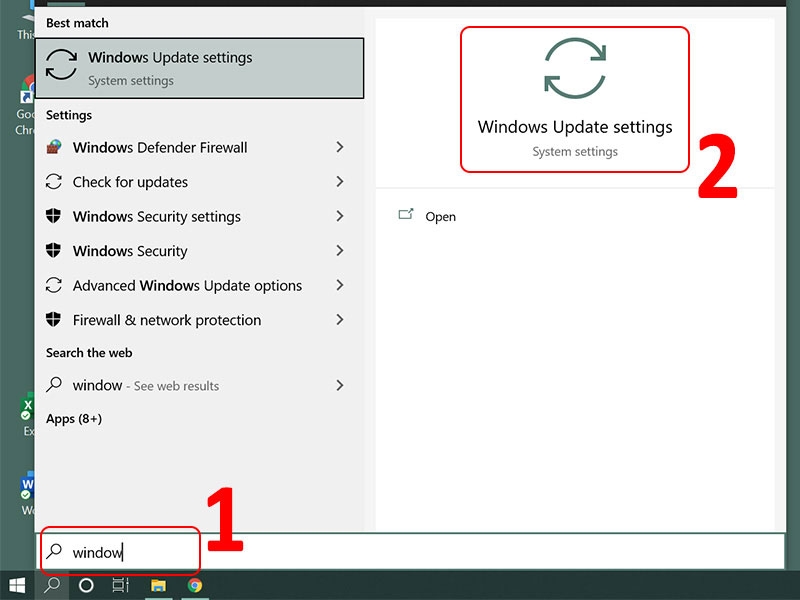This screenshot has height=600, width=800.
Task: Open Cortana circle on the taskbar
Action: coord(86,585)
